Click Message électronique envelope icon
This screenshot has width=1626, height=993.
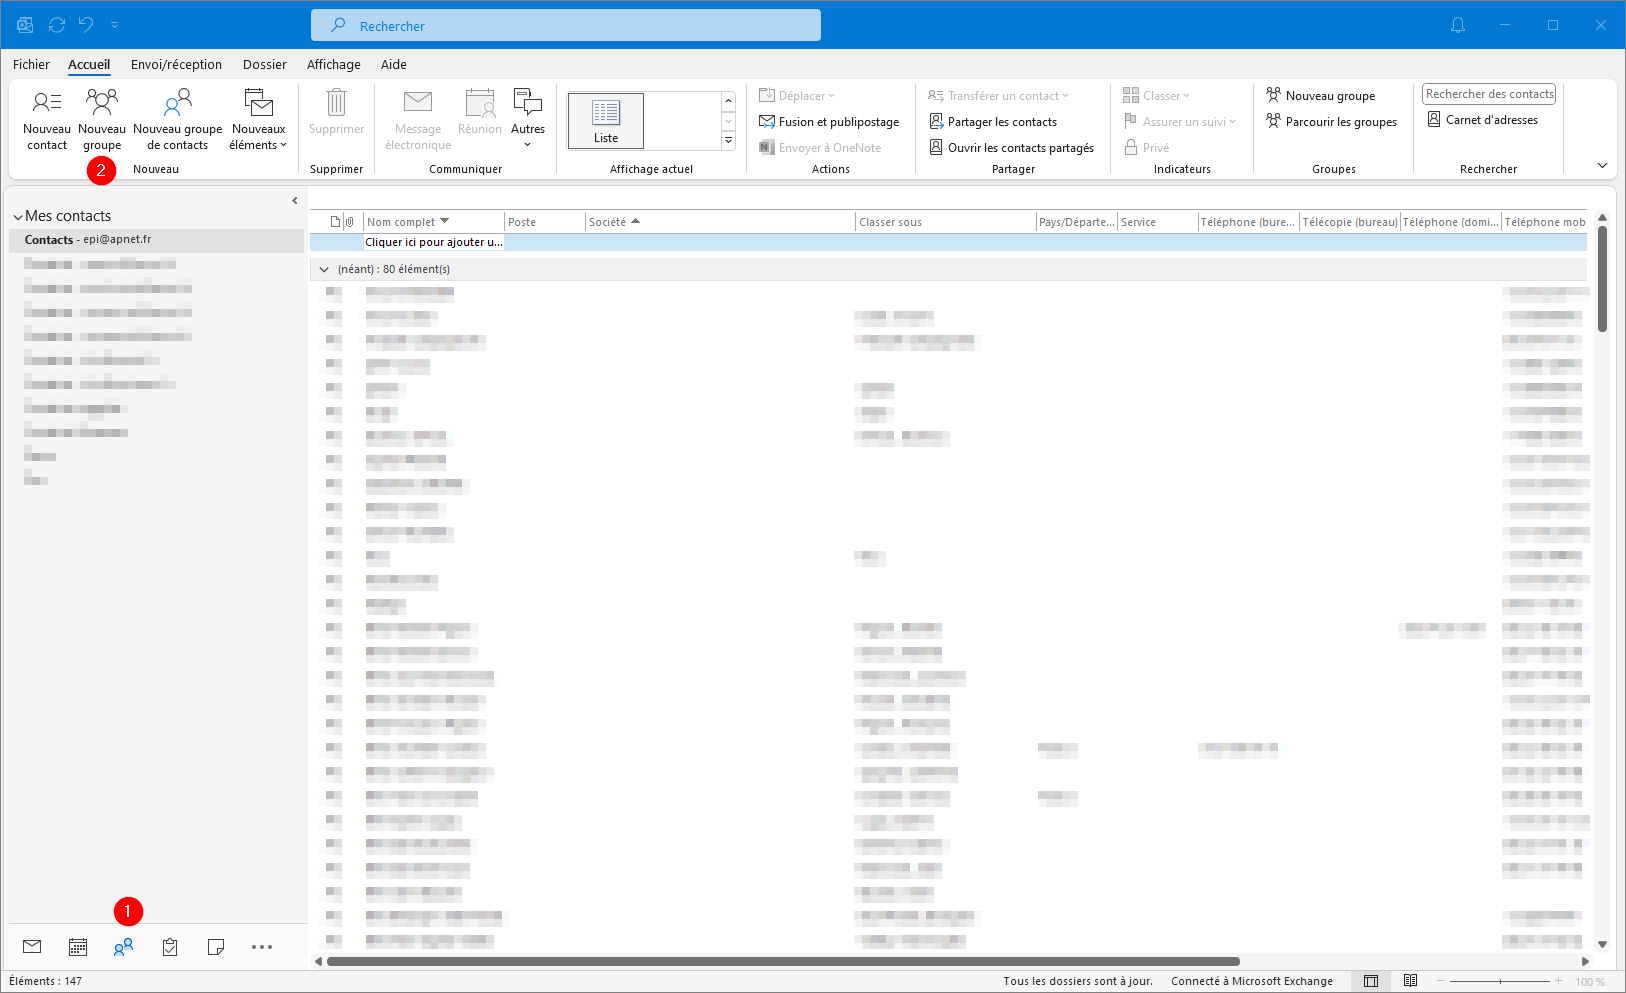click(x=418, y=101)
